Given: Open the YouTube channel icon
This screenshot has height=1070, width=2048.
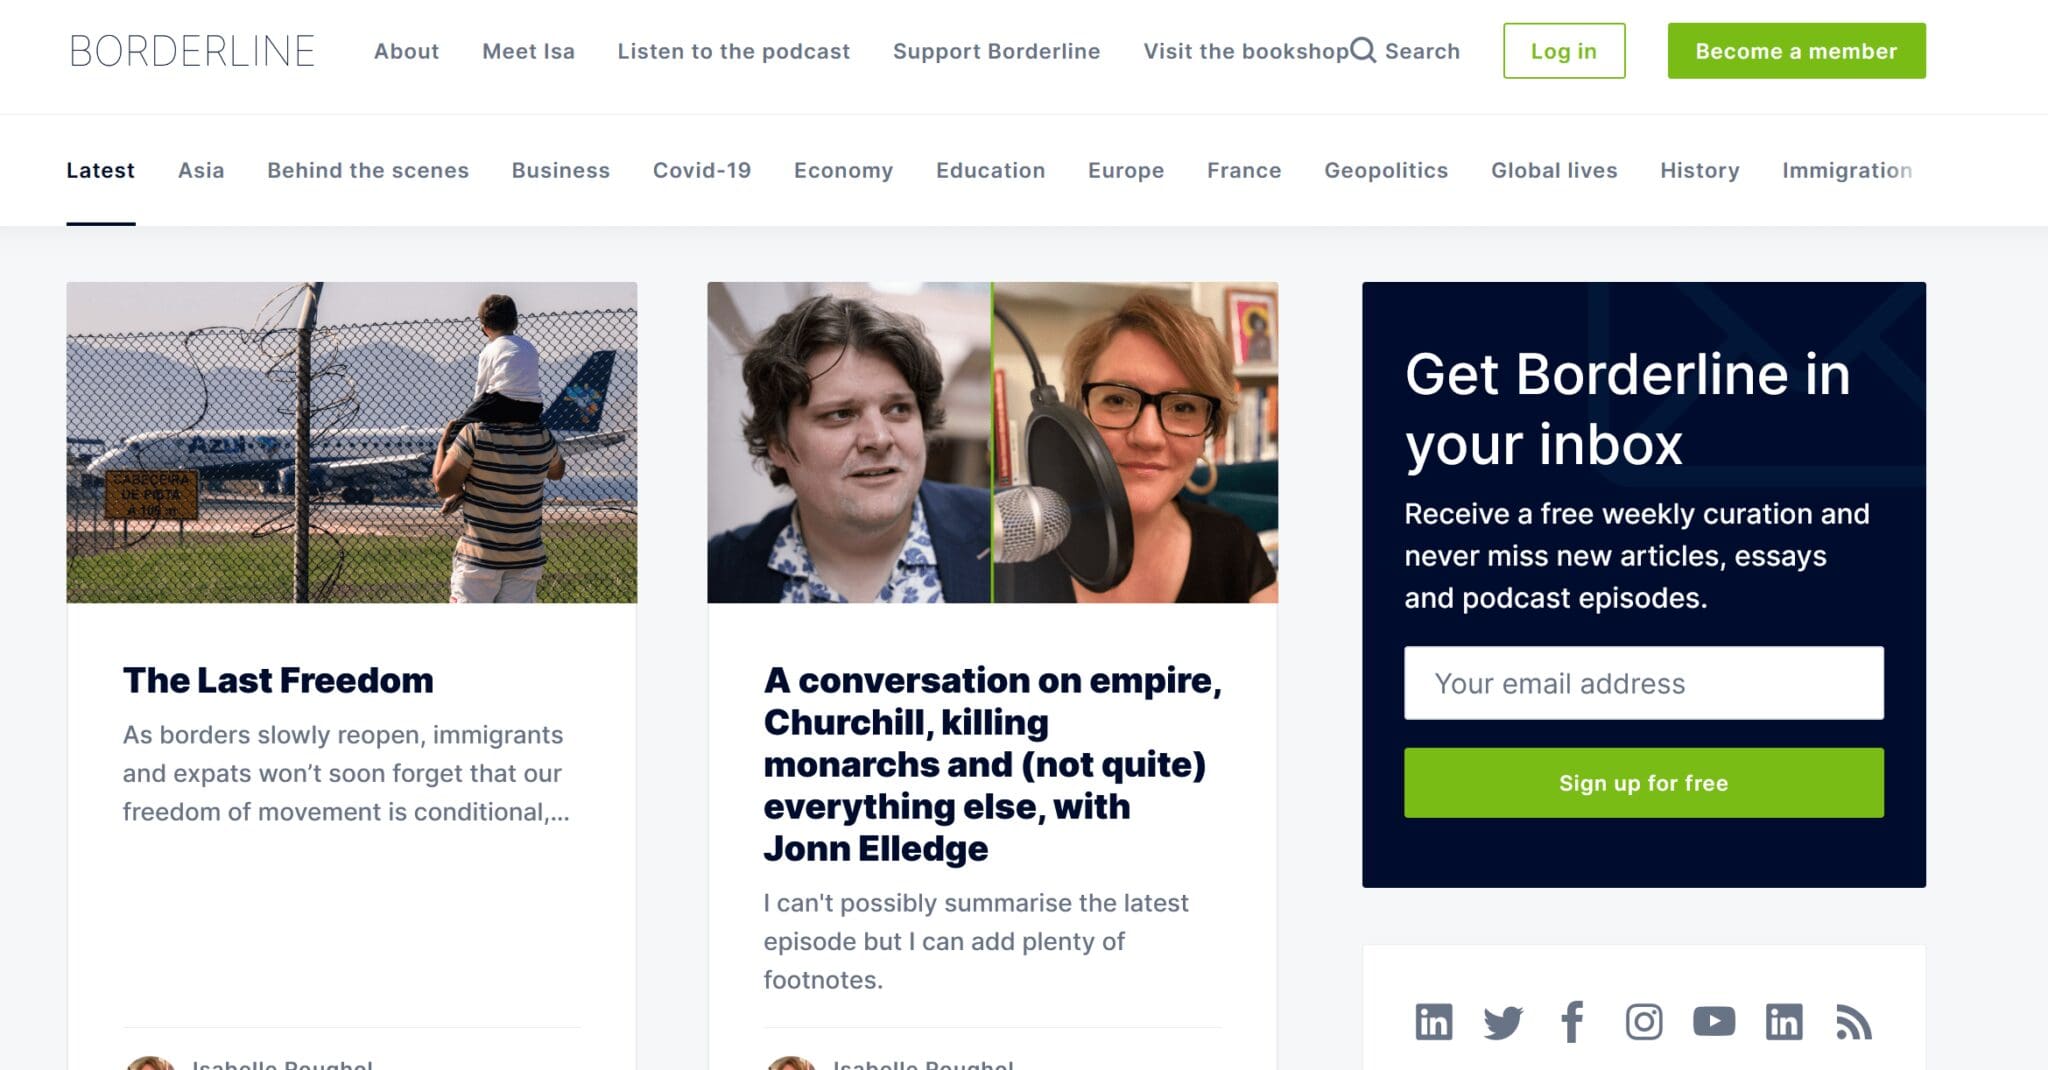Looking at the screenshot, I should (x=1715, y=1022).
